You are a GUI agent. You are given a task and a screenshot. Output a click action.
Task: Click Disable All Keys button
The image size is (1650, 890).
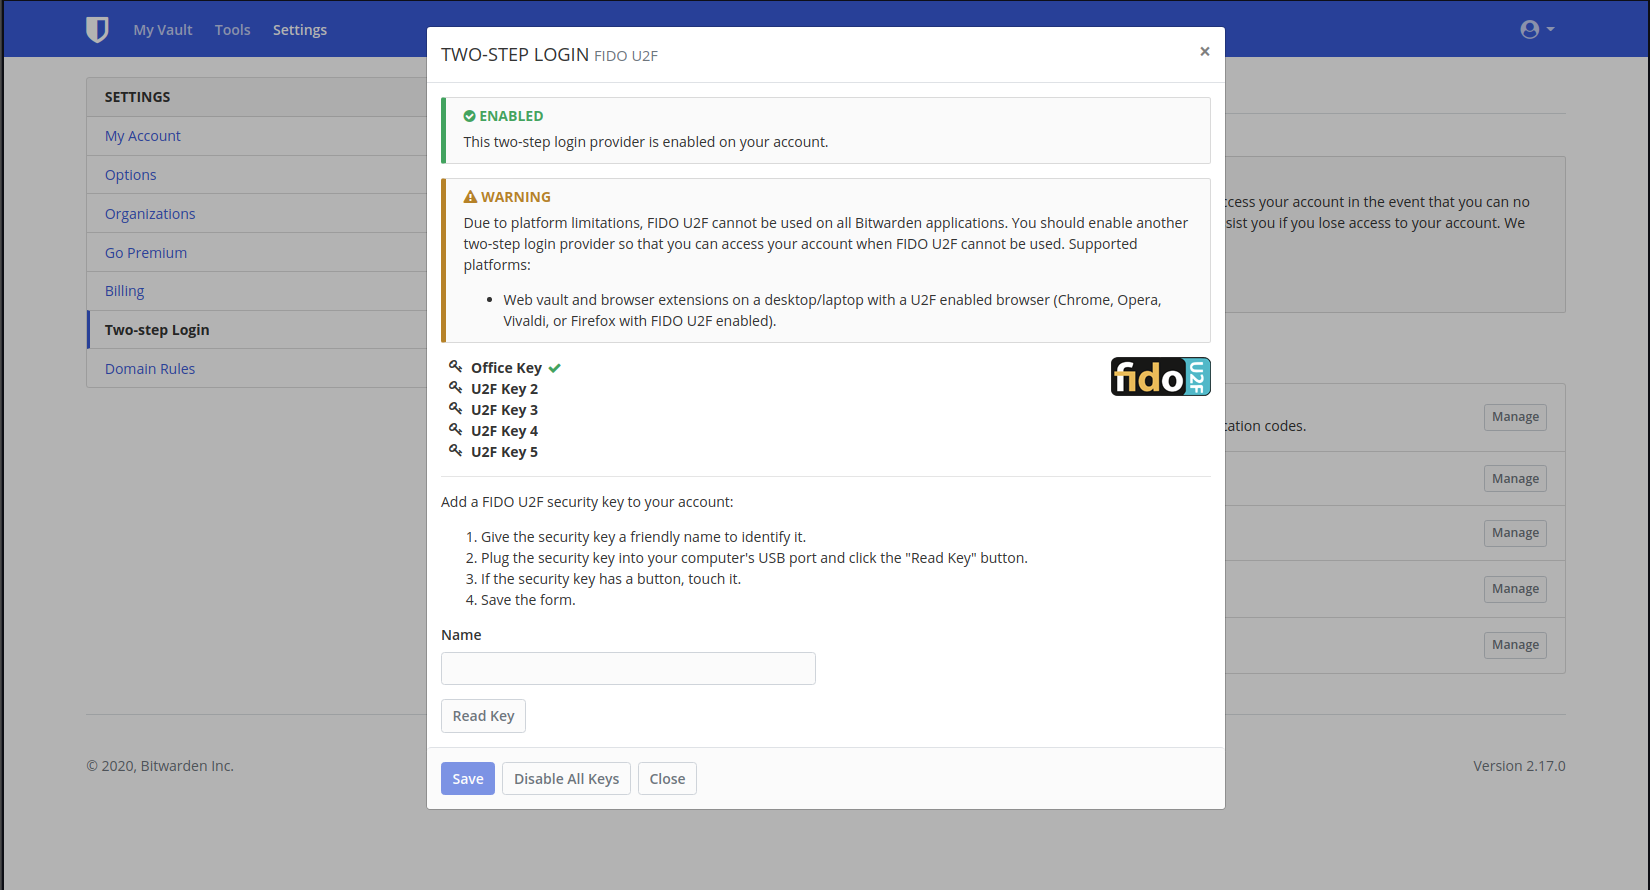coord(566,779)
